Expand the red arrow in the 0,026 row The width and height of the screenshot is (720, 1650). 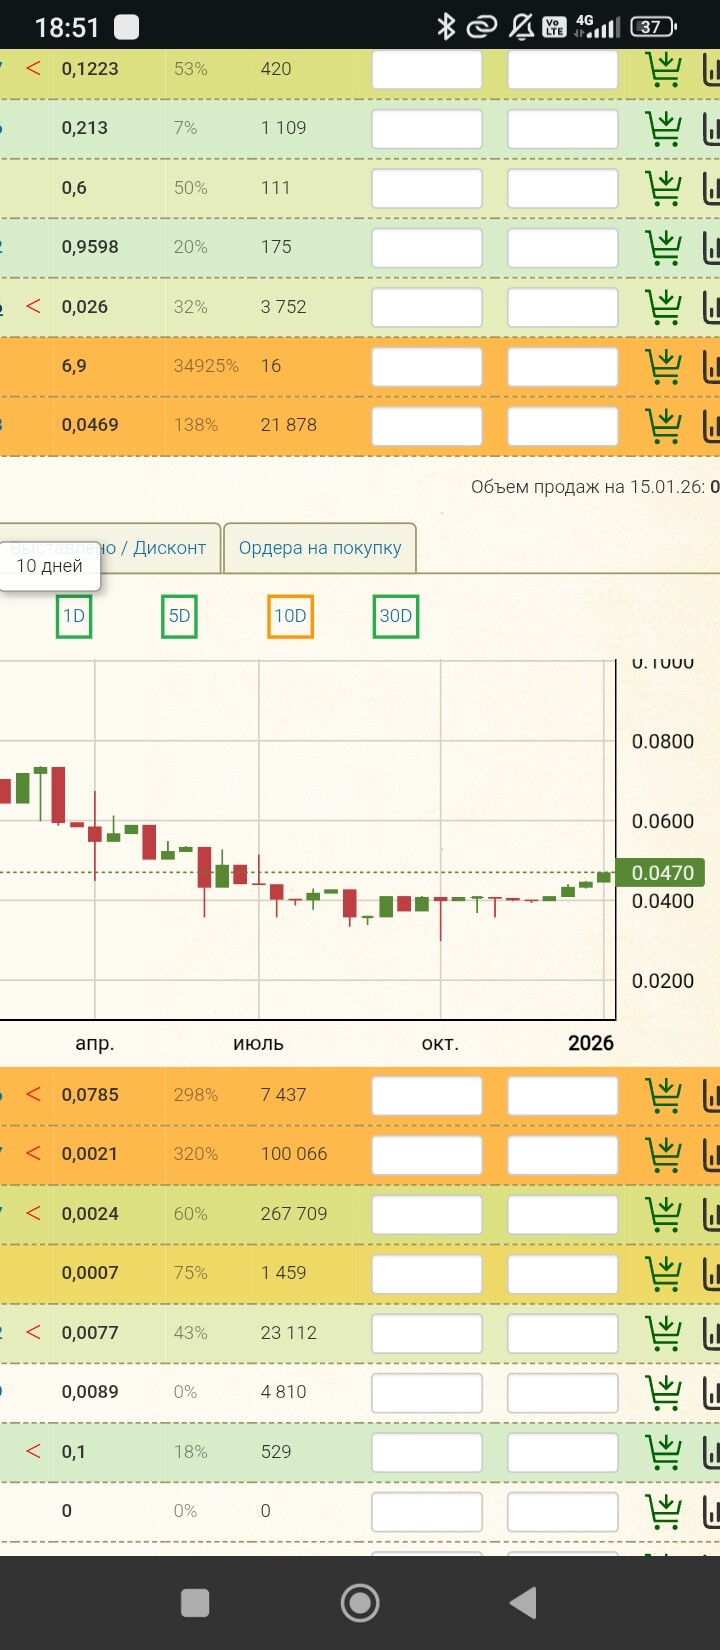click(33, 306)
